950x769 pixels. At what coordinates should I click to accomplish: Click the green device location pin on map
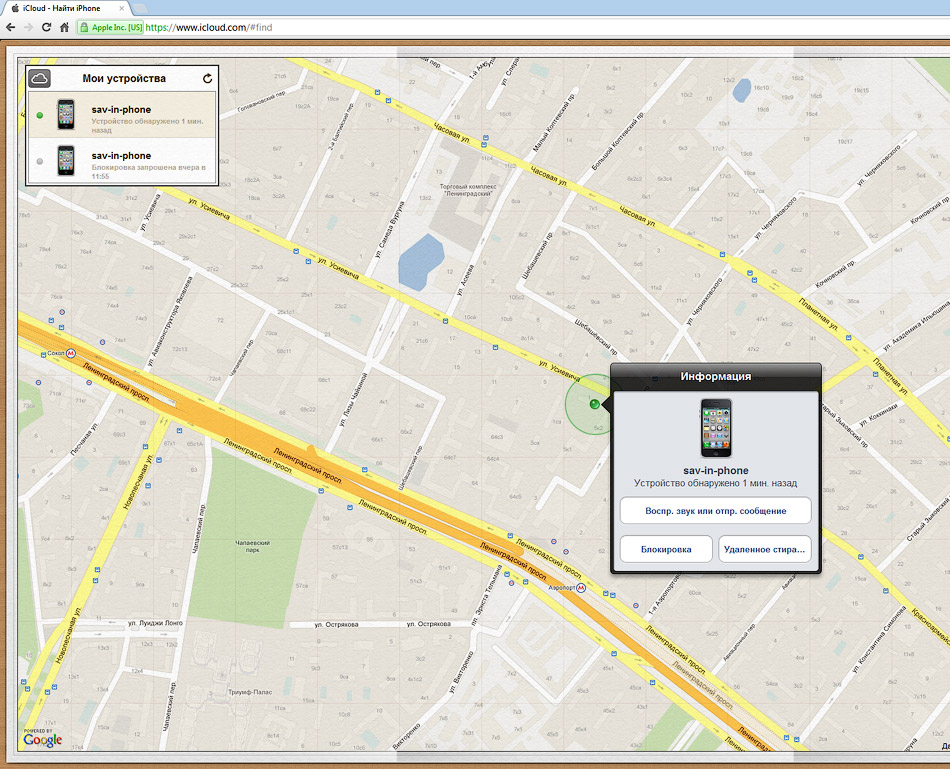click(594, 404)
